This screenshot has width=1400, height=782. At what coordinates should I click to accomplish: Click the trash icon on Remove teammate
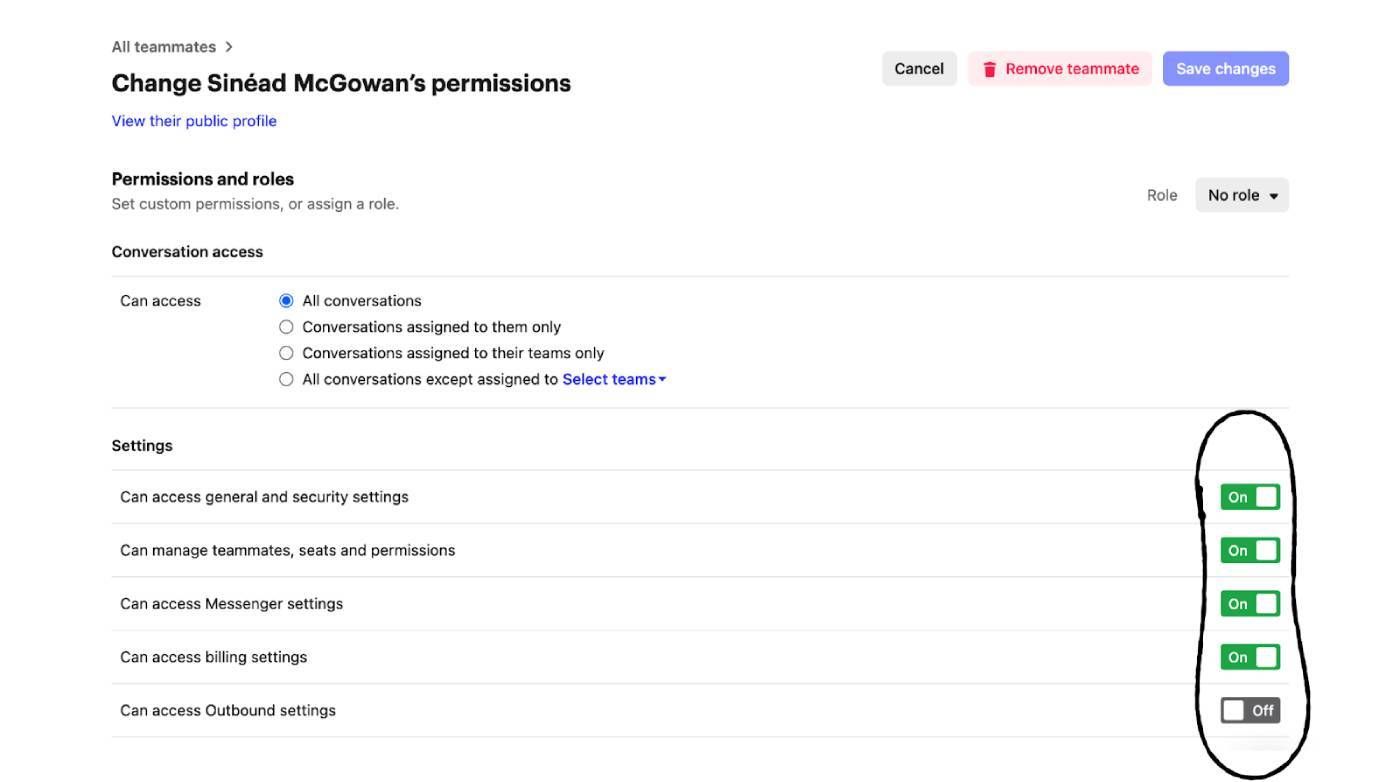pyautogui.click(x=989, y=69)
